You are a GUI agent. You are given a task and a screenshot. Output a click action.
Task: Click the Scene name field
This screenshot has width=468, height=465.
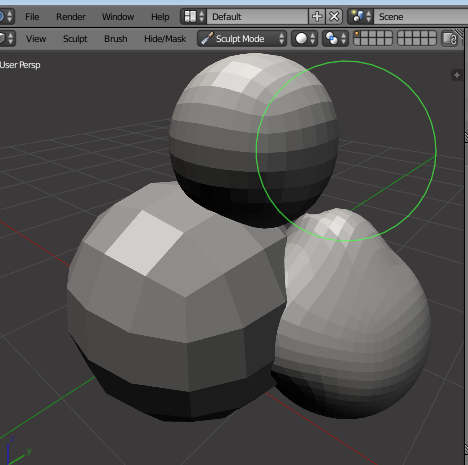(421, 16)
